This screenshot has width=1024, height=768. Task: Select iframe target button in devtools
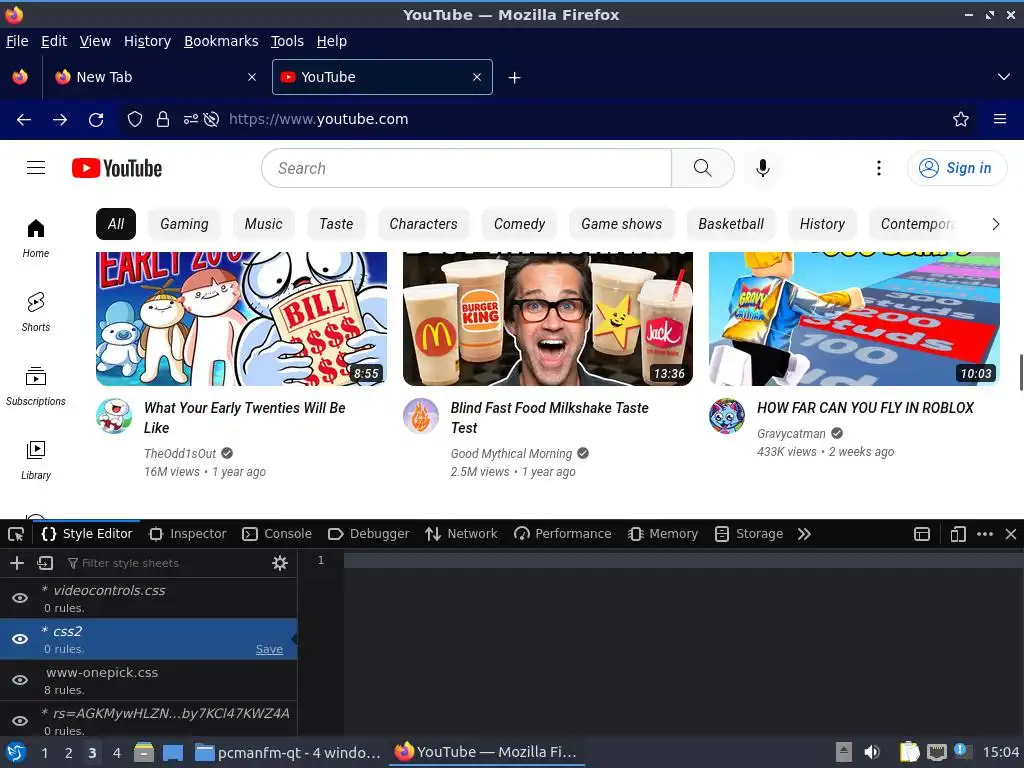point(922,534)
